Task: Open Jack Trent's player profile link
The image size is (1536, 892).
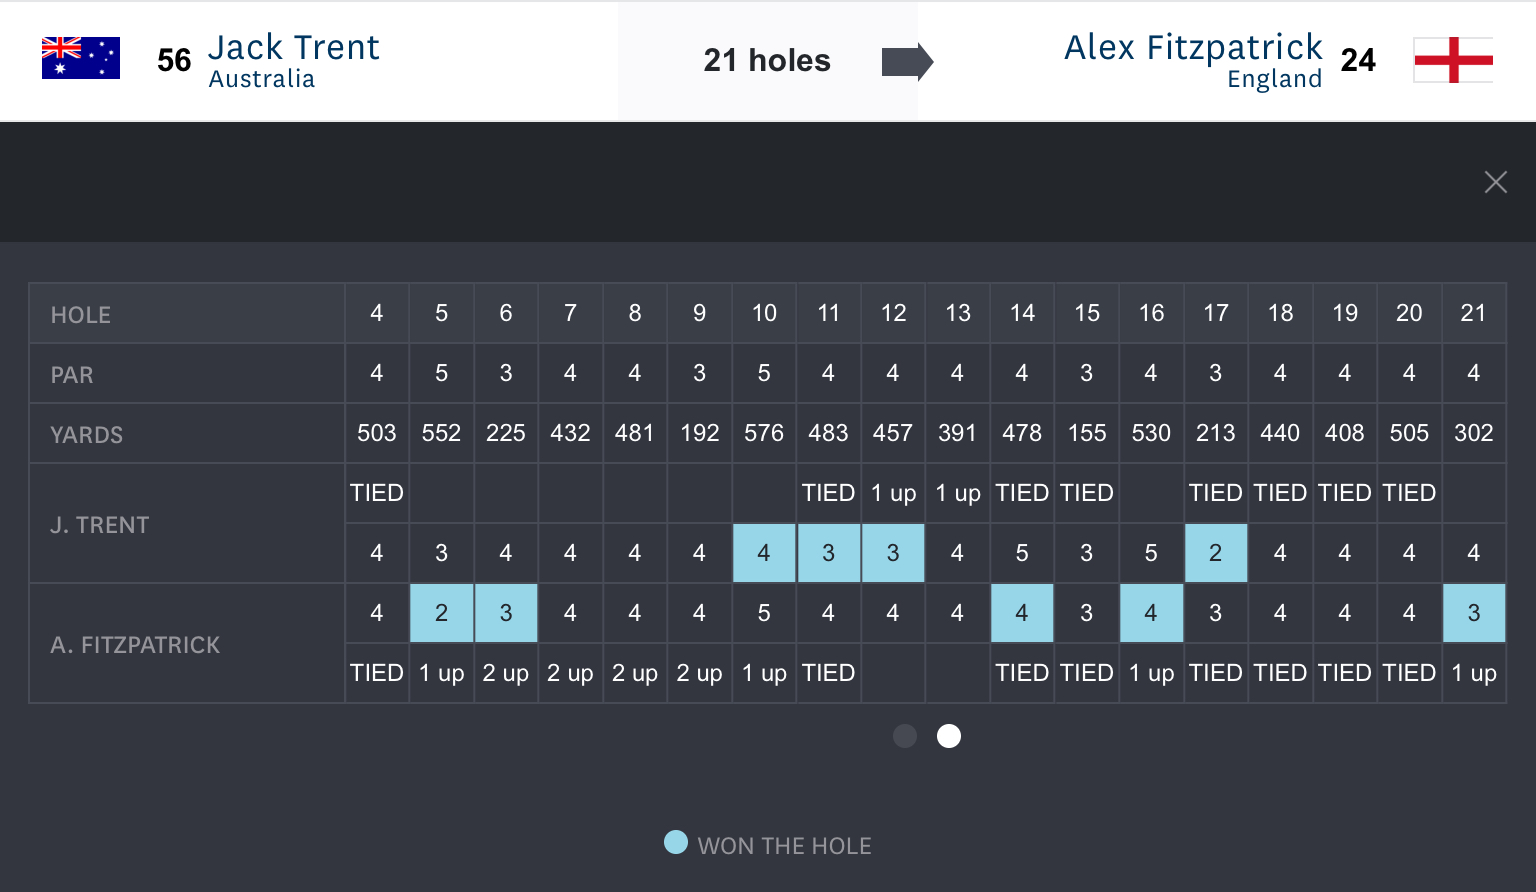Action: [293, 48]
